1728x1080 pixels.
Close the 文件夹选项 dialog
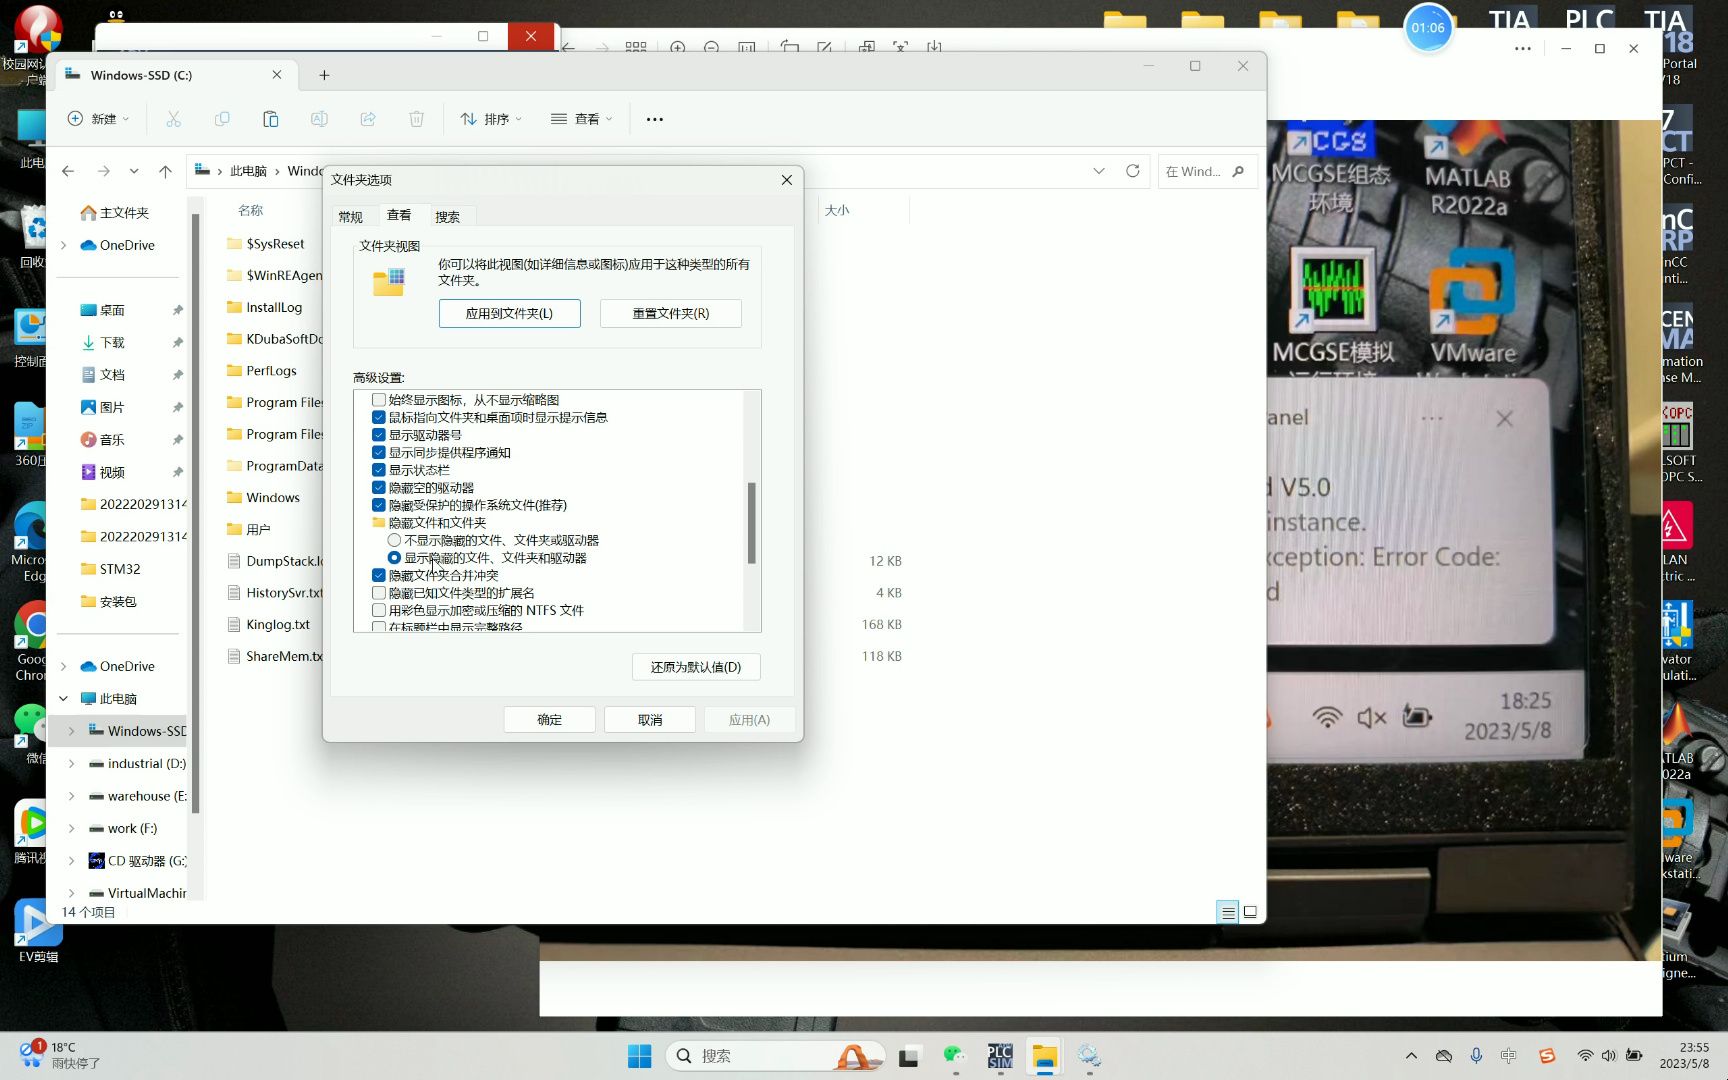pyautogui.click(x=786, y=180)
